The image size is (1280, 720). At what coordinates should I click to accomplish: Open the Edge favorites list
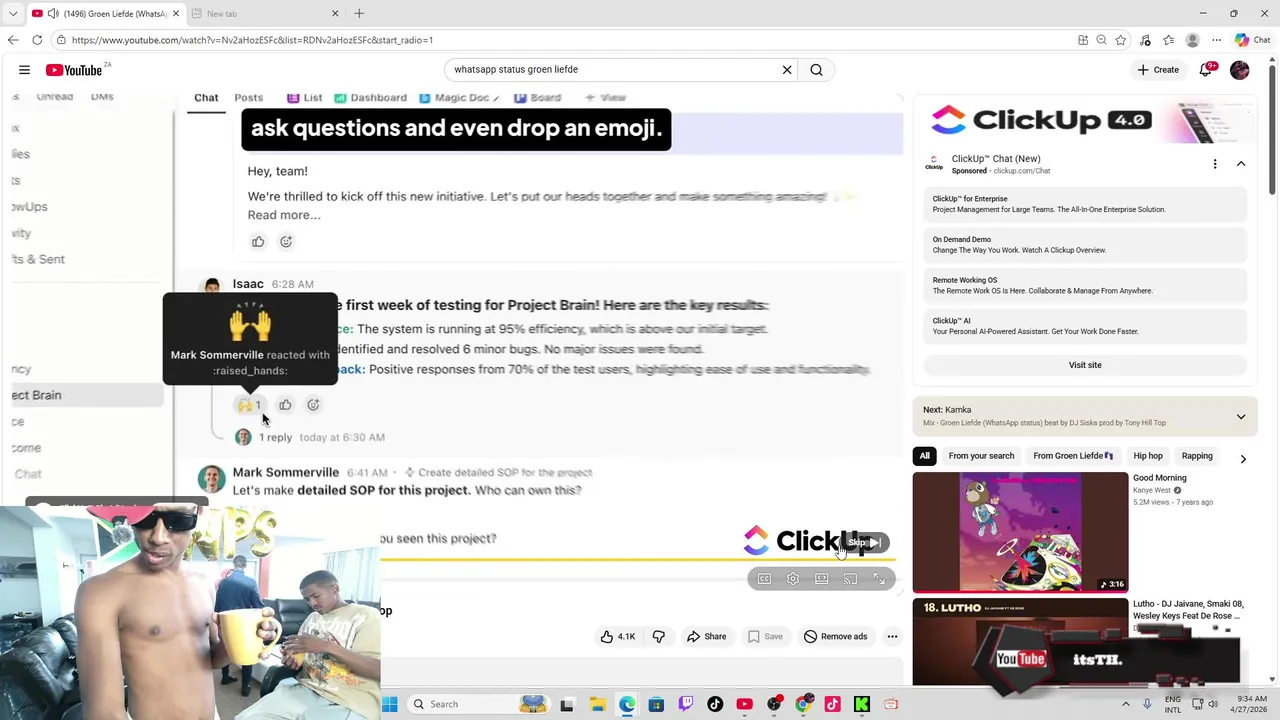coord(1168,40)
